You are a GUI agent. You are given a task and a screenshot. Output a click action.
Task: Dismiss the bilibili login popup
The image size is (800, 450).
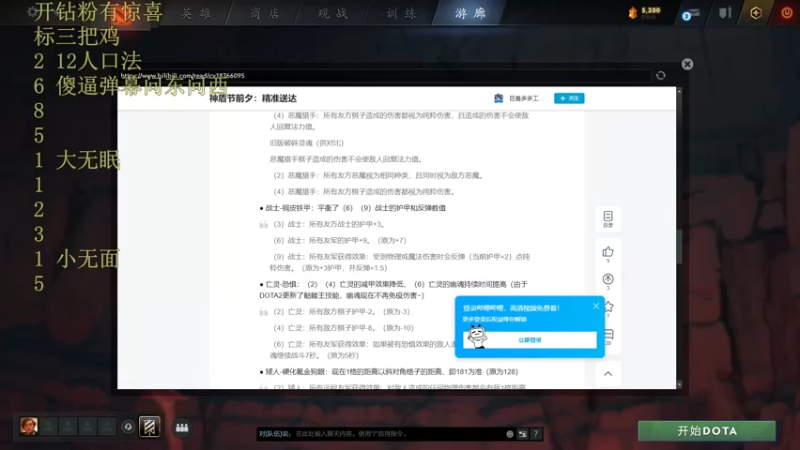tap(596, 306)
